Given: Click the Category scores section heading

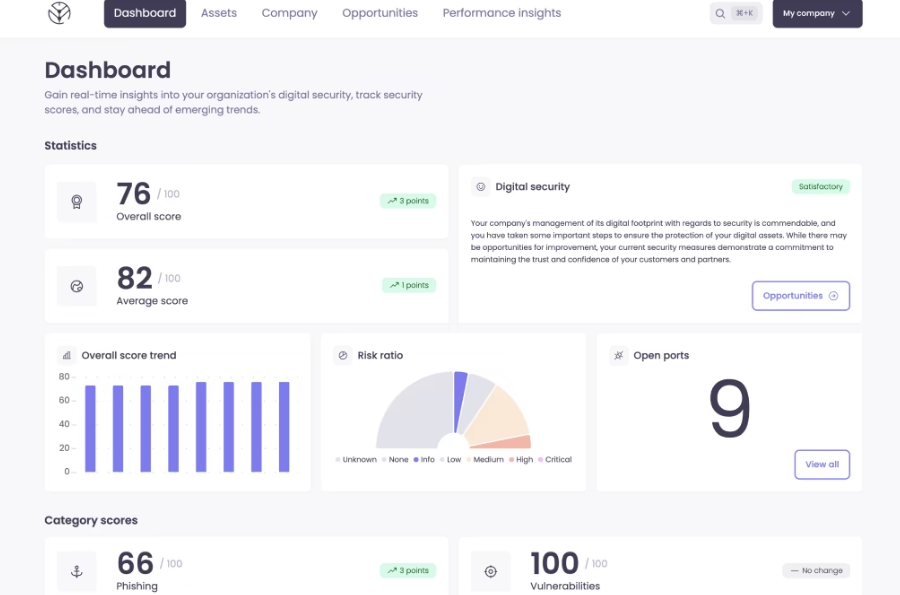Looking at the screenshot, I should click(x=91, y=520).
